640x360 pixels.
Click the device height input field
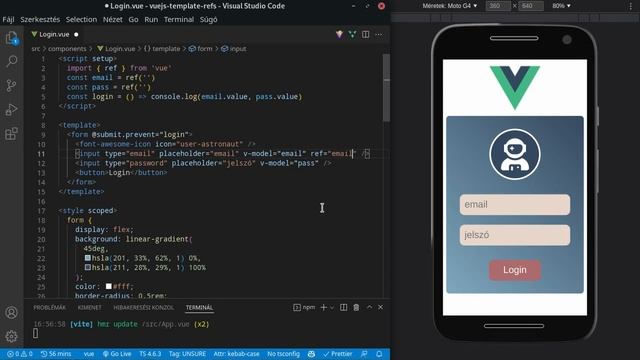click(531, 6)
